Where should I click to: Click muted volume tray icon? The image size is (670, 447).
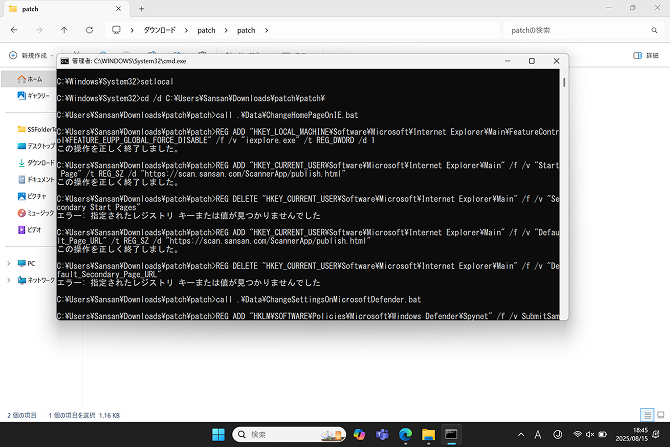pos(590,435)
